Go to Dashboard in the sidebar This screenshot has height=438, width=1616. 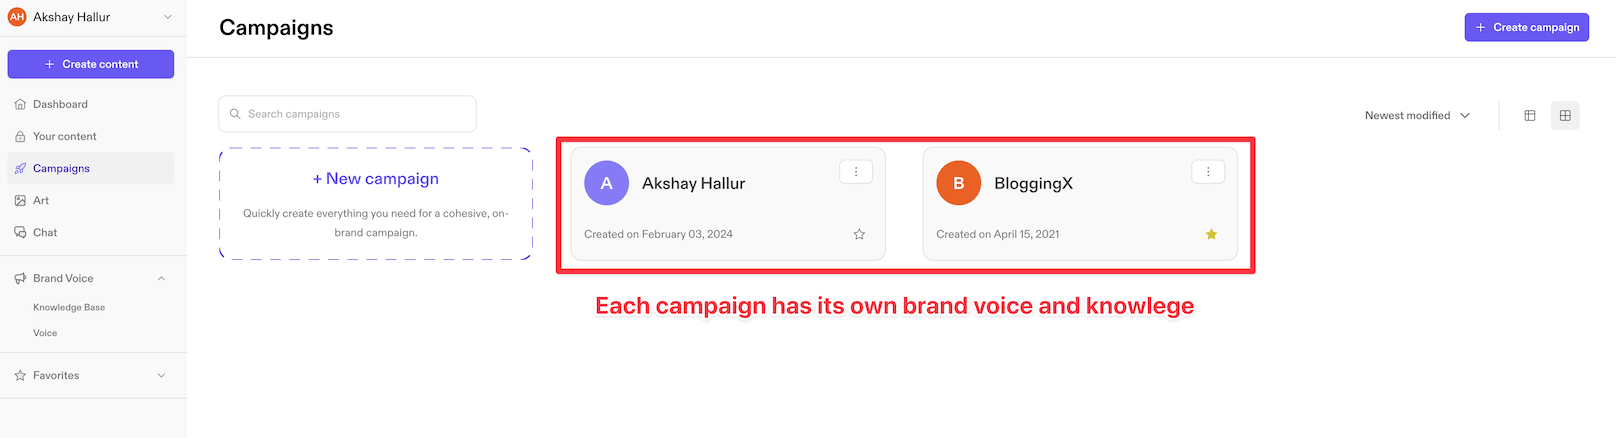(60, 104)
